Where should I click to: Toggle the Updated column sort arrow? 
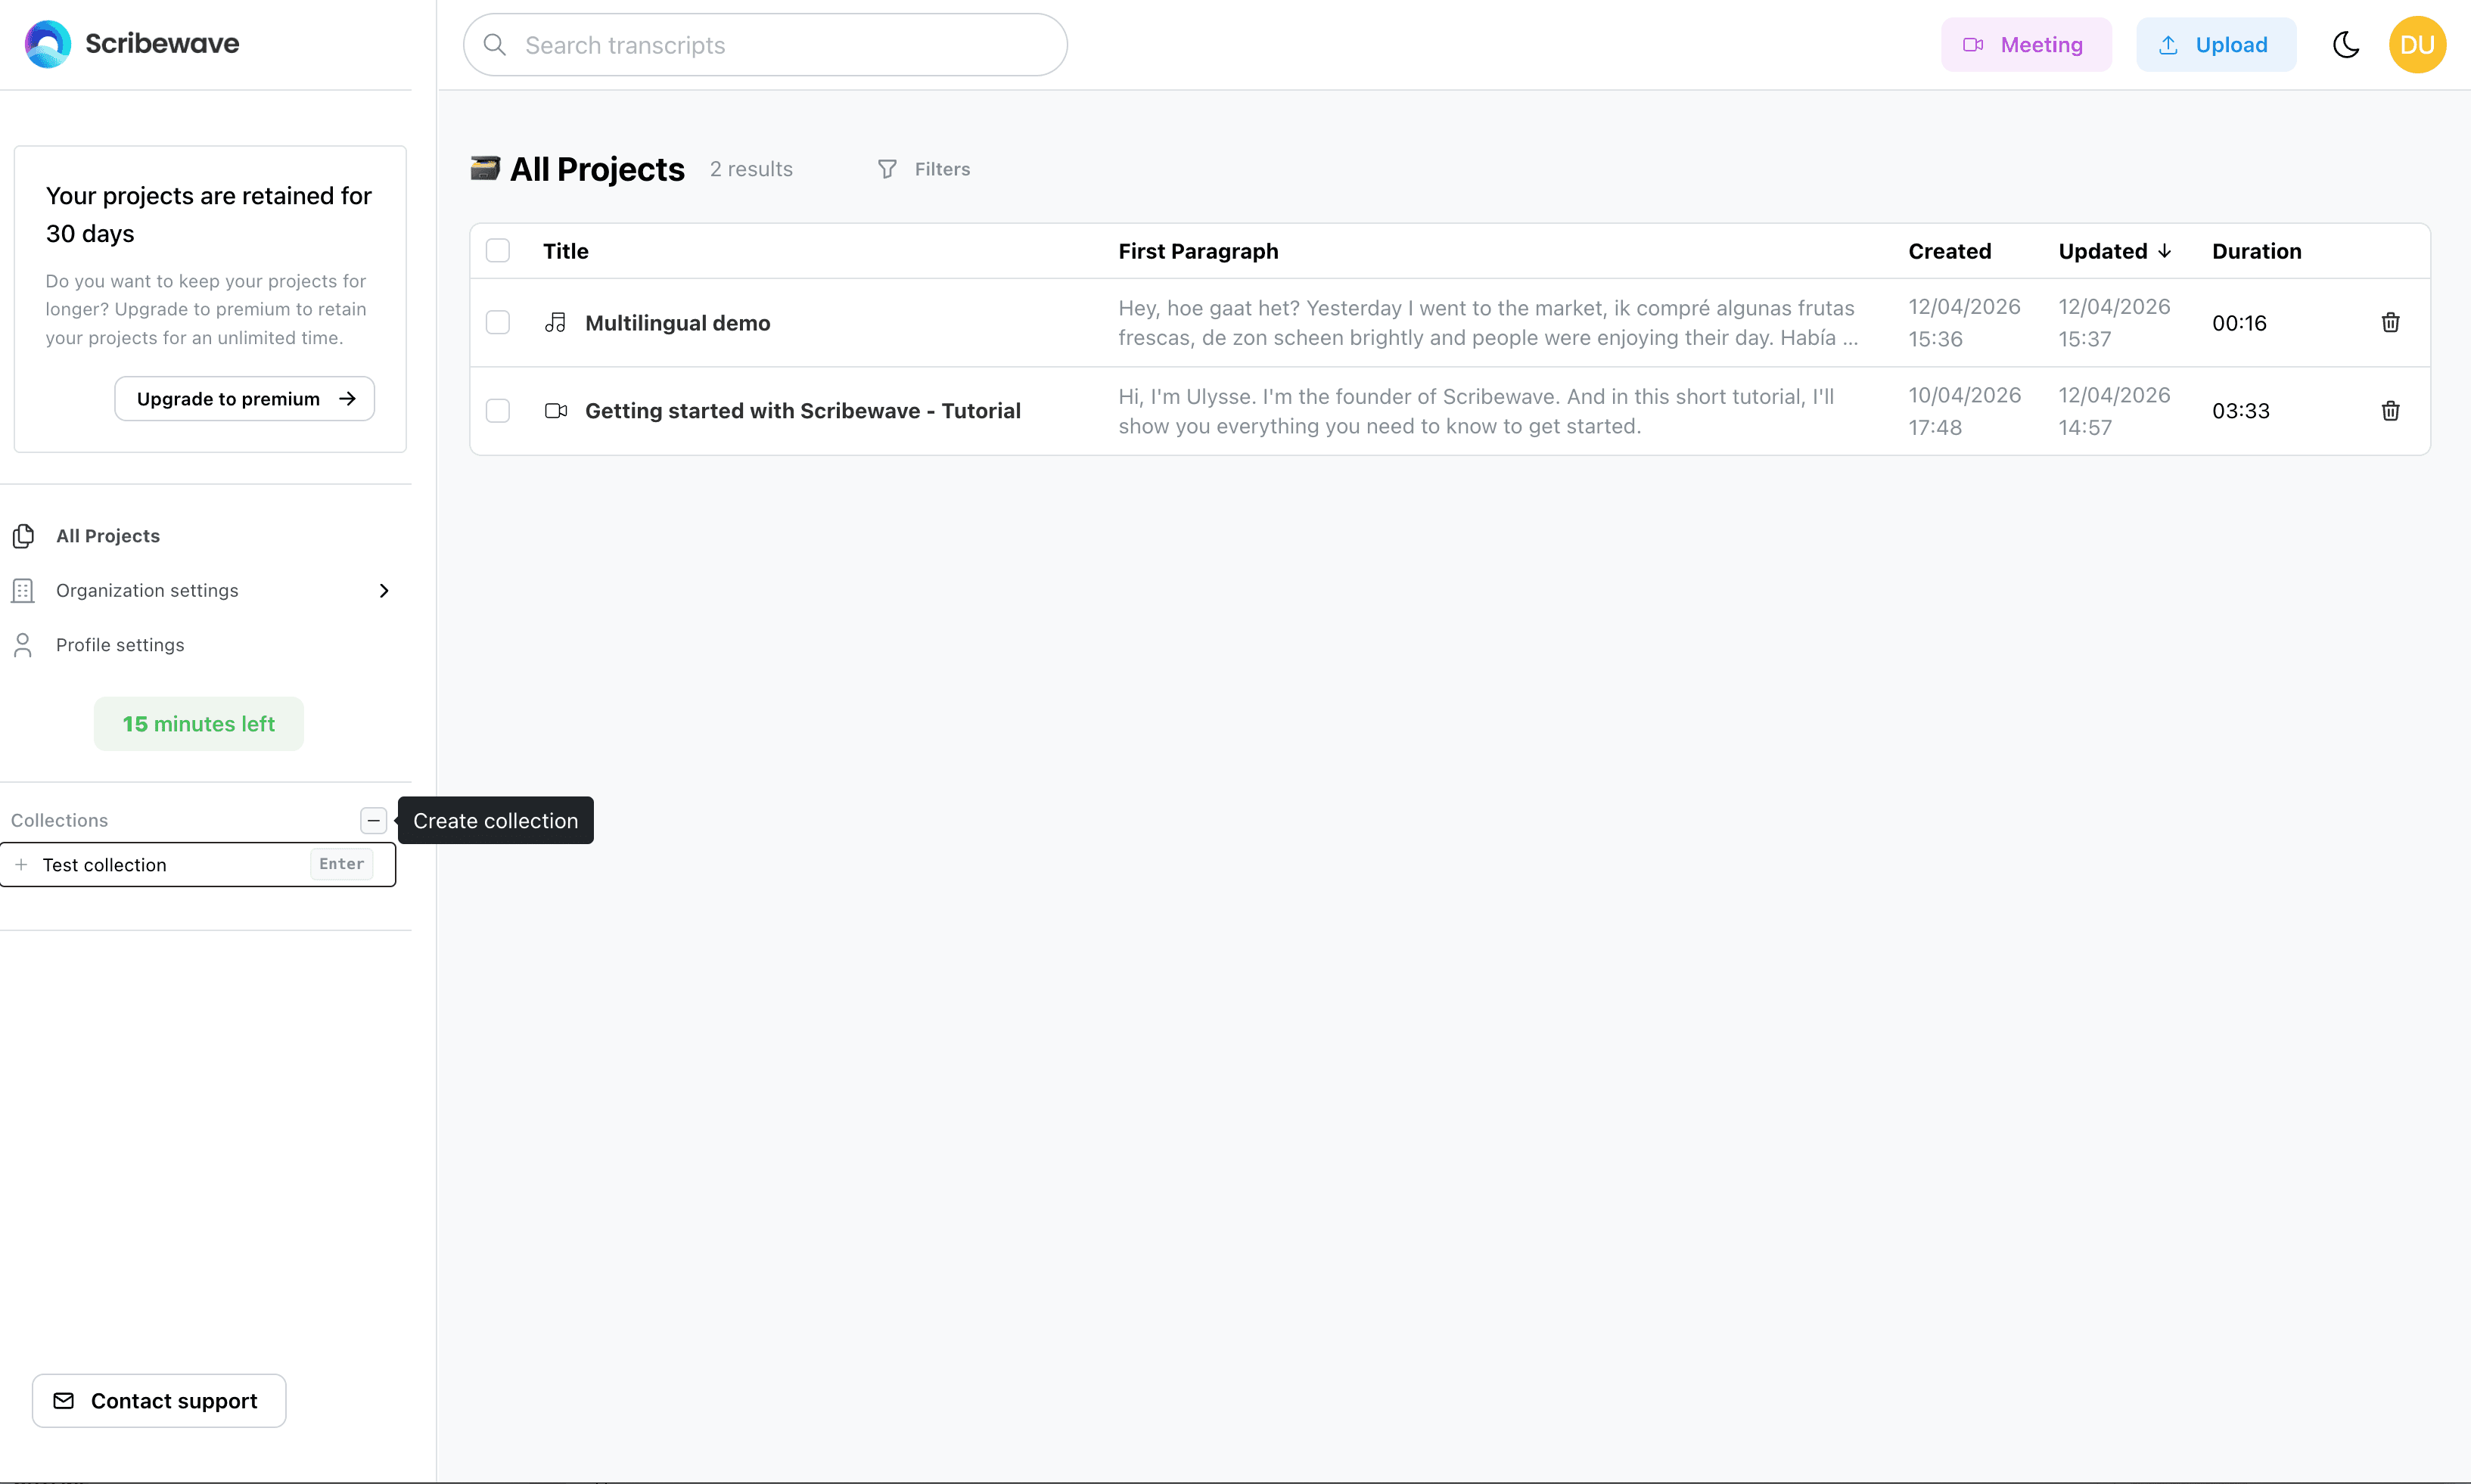[2165, 250]
